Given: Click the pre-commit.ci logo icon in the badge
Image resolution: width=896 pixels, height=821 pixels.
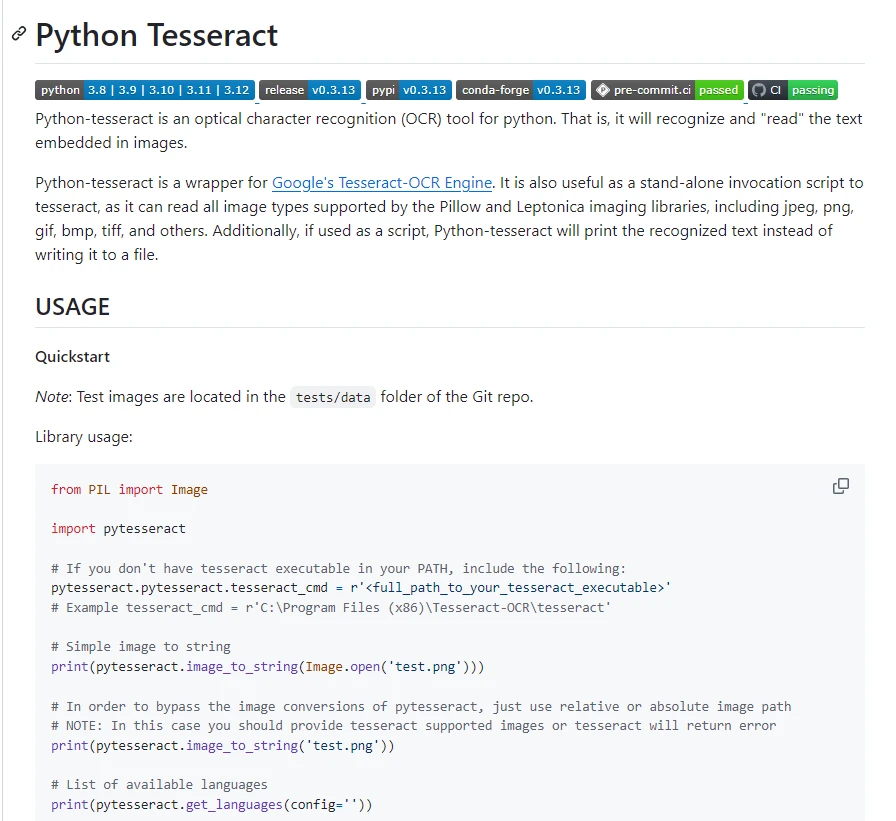Looking at the screenshot, I should click(x=602, y=90).
